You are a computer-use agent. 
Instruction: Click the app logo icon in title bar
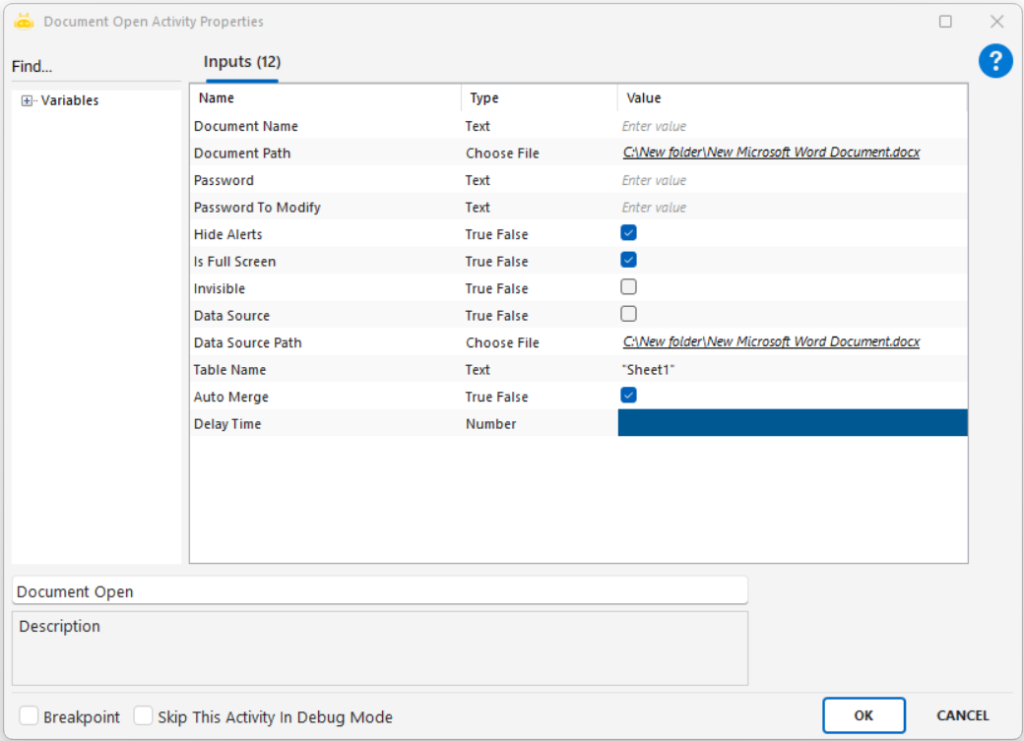pos(24,21)
